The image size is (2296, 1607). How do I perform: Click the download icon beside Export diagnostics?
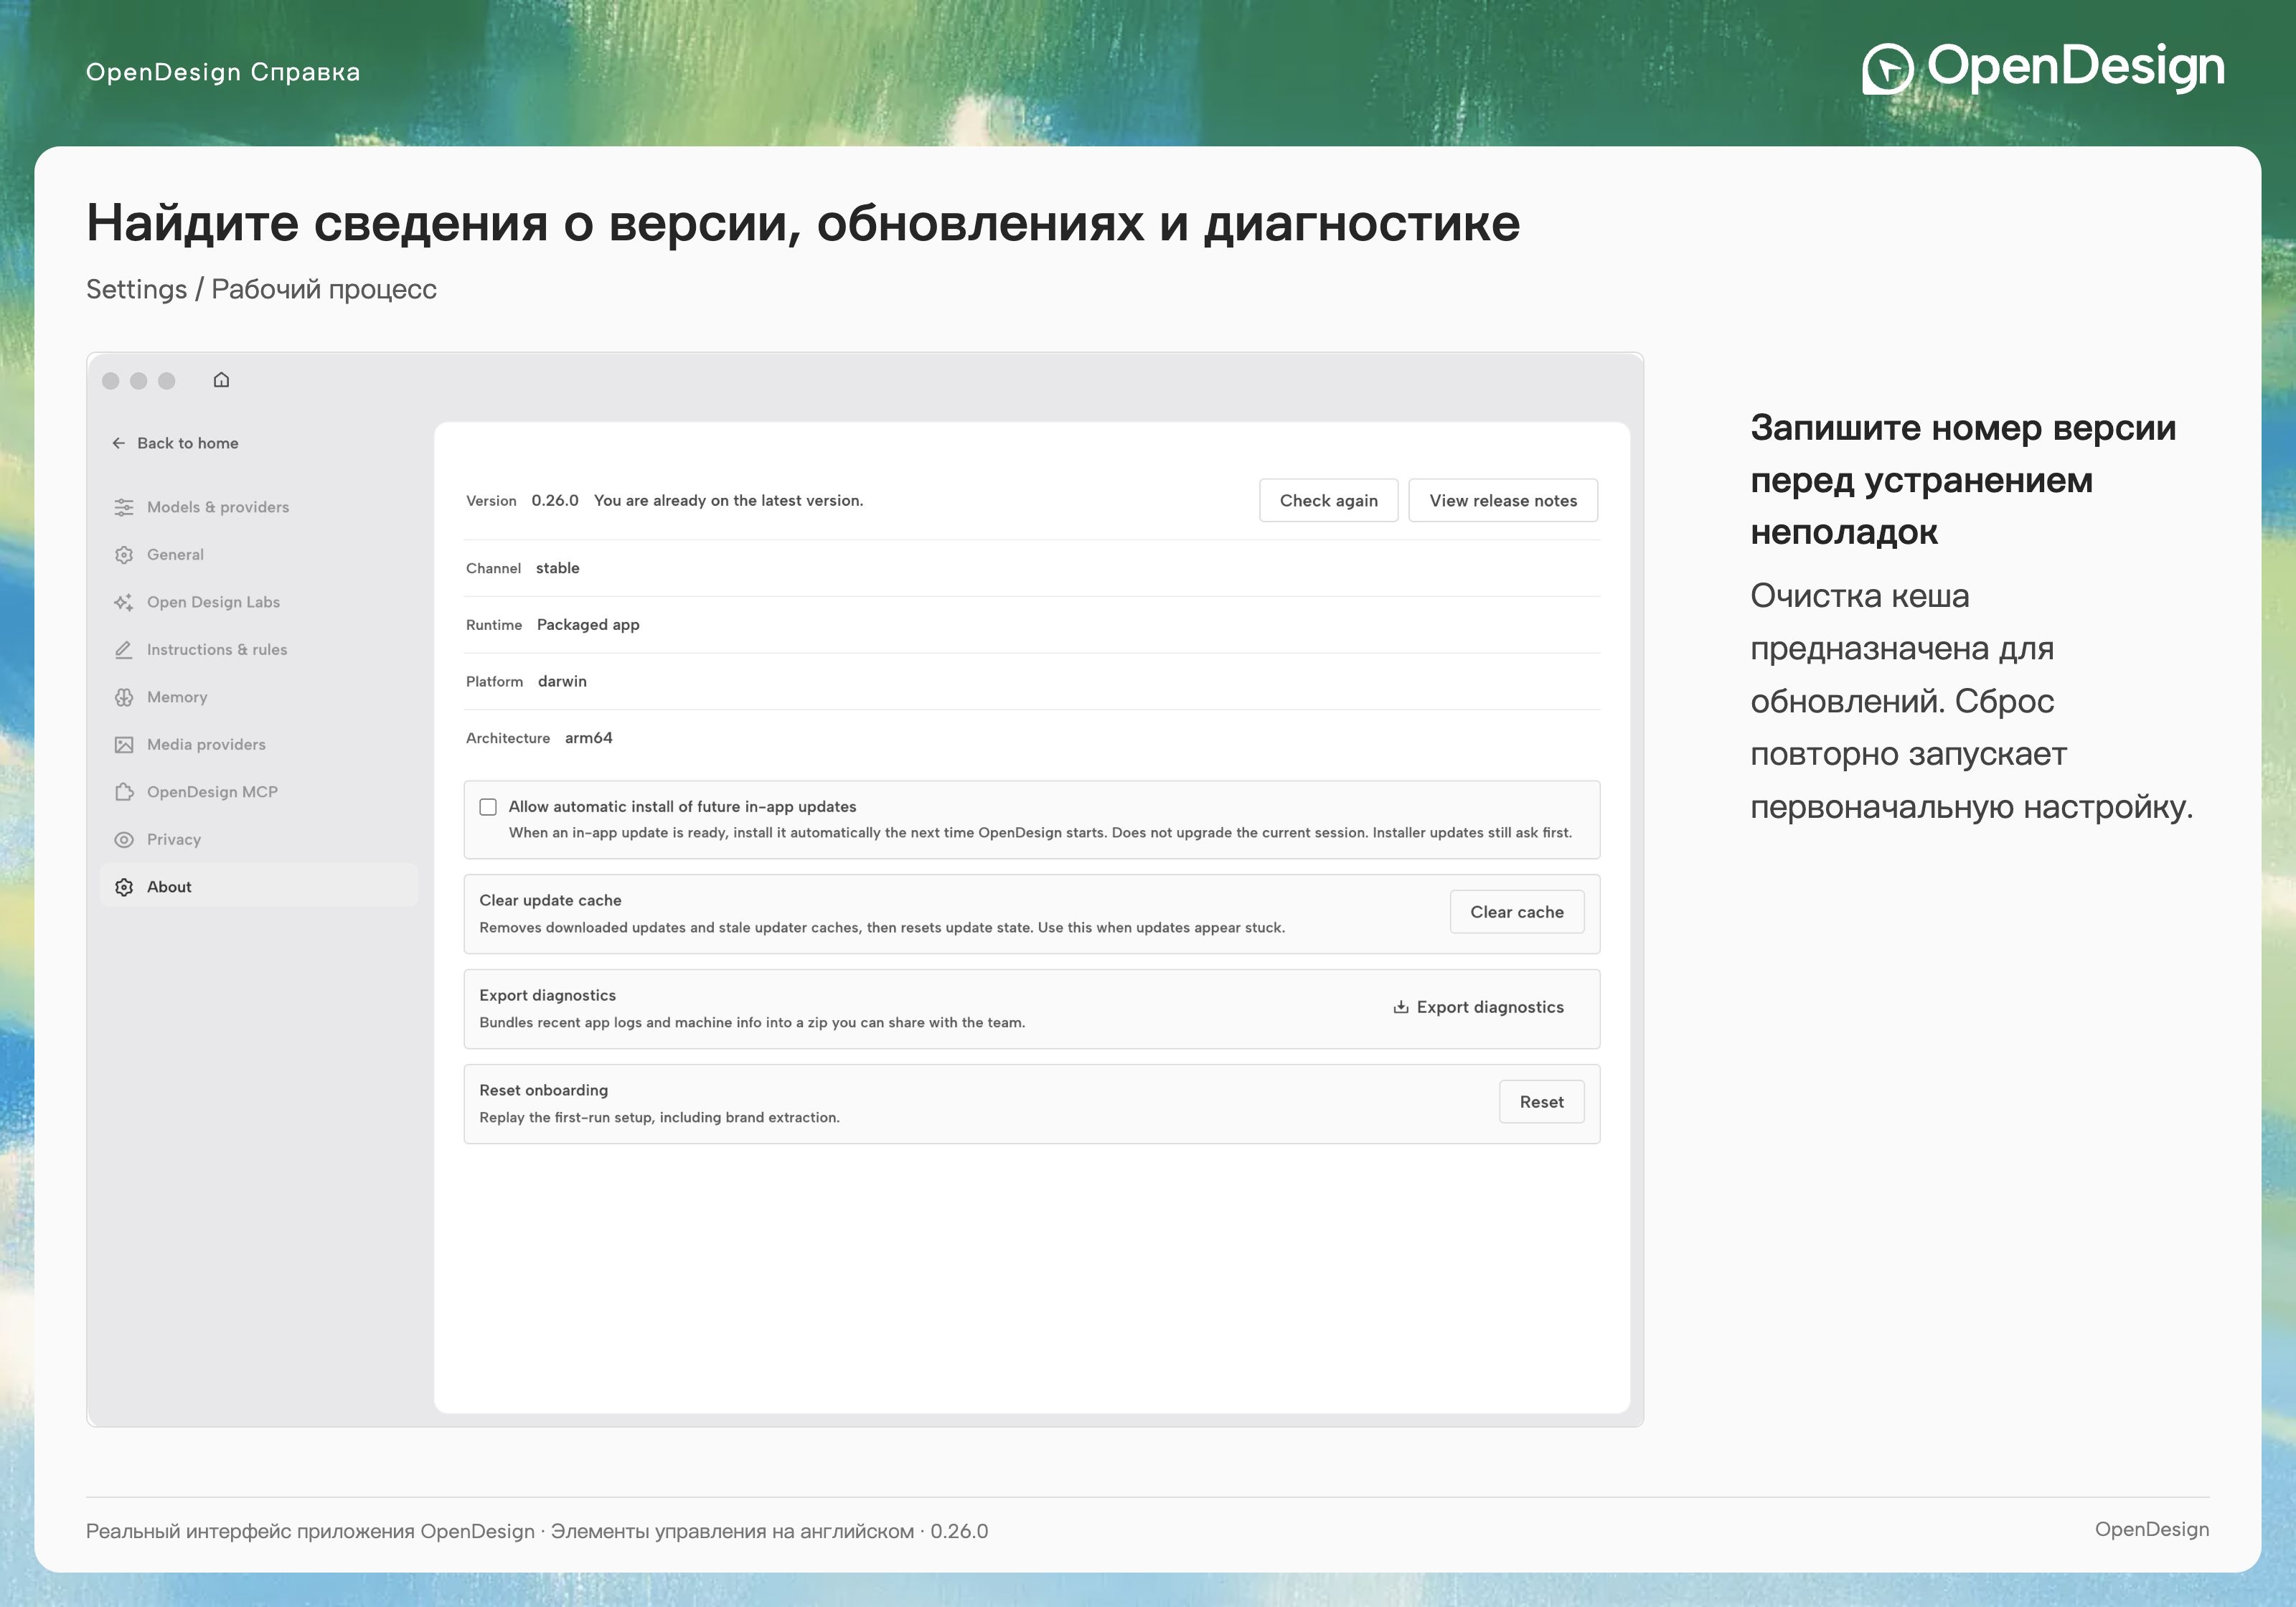1401,1007
